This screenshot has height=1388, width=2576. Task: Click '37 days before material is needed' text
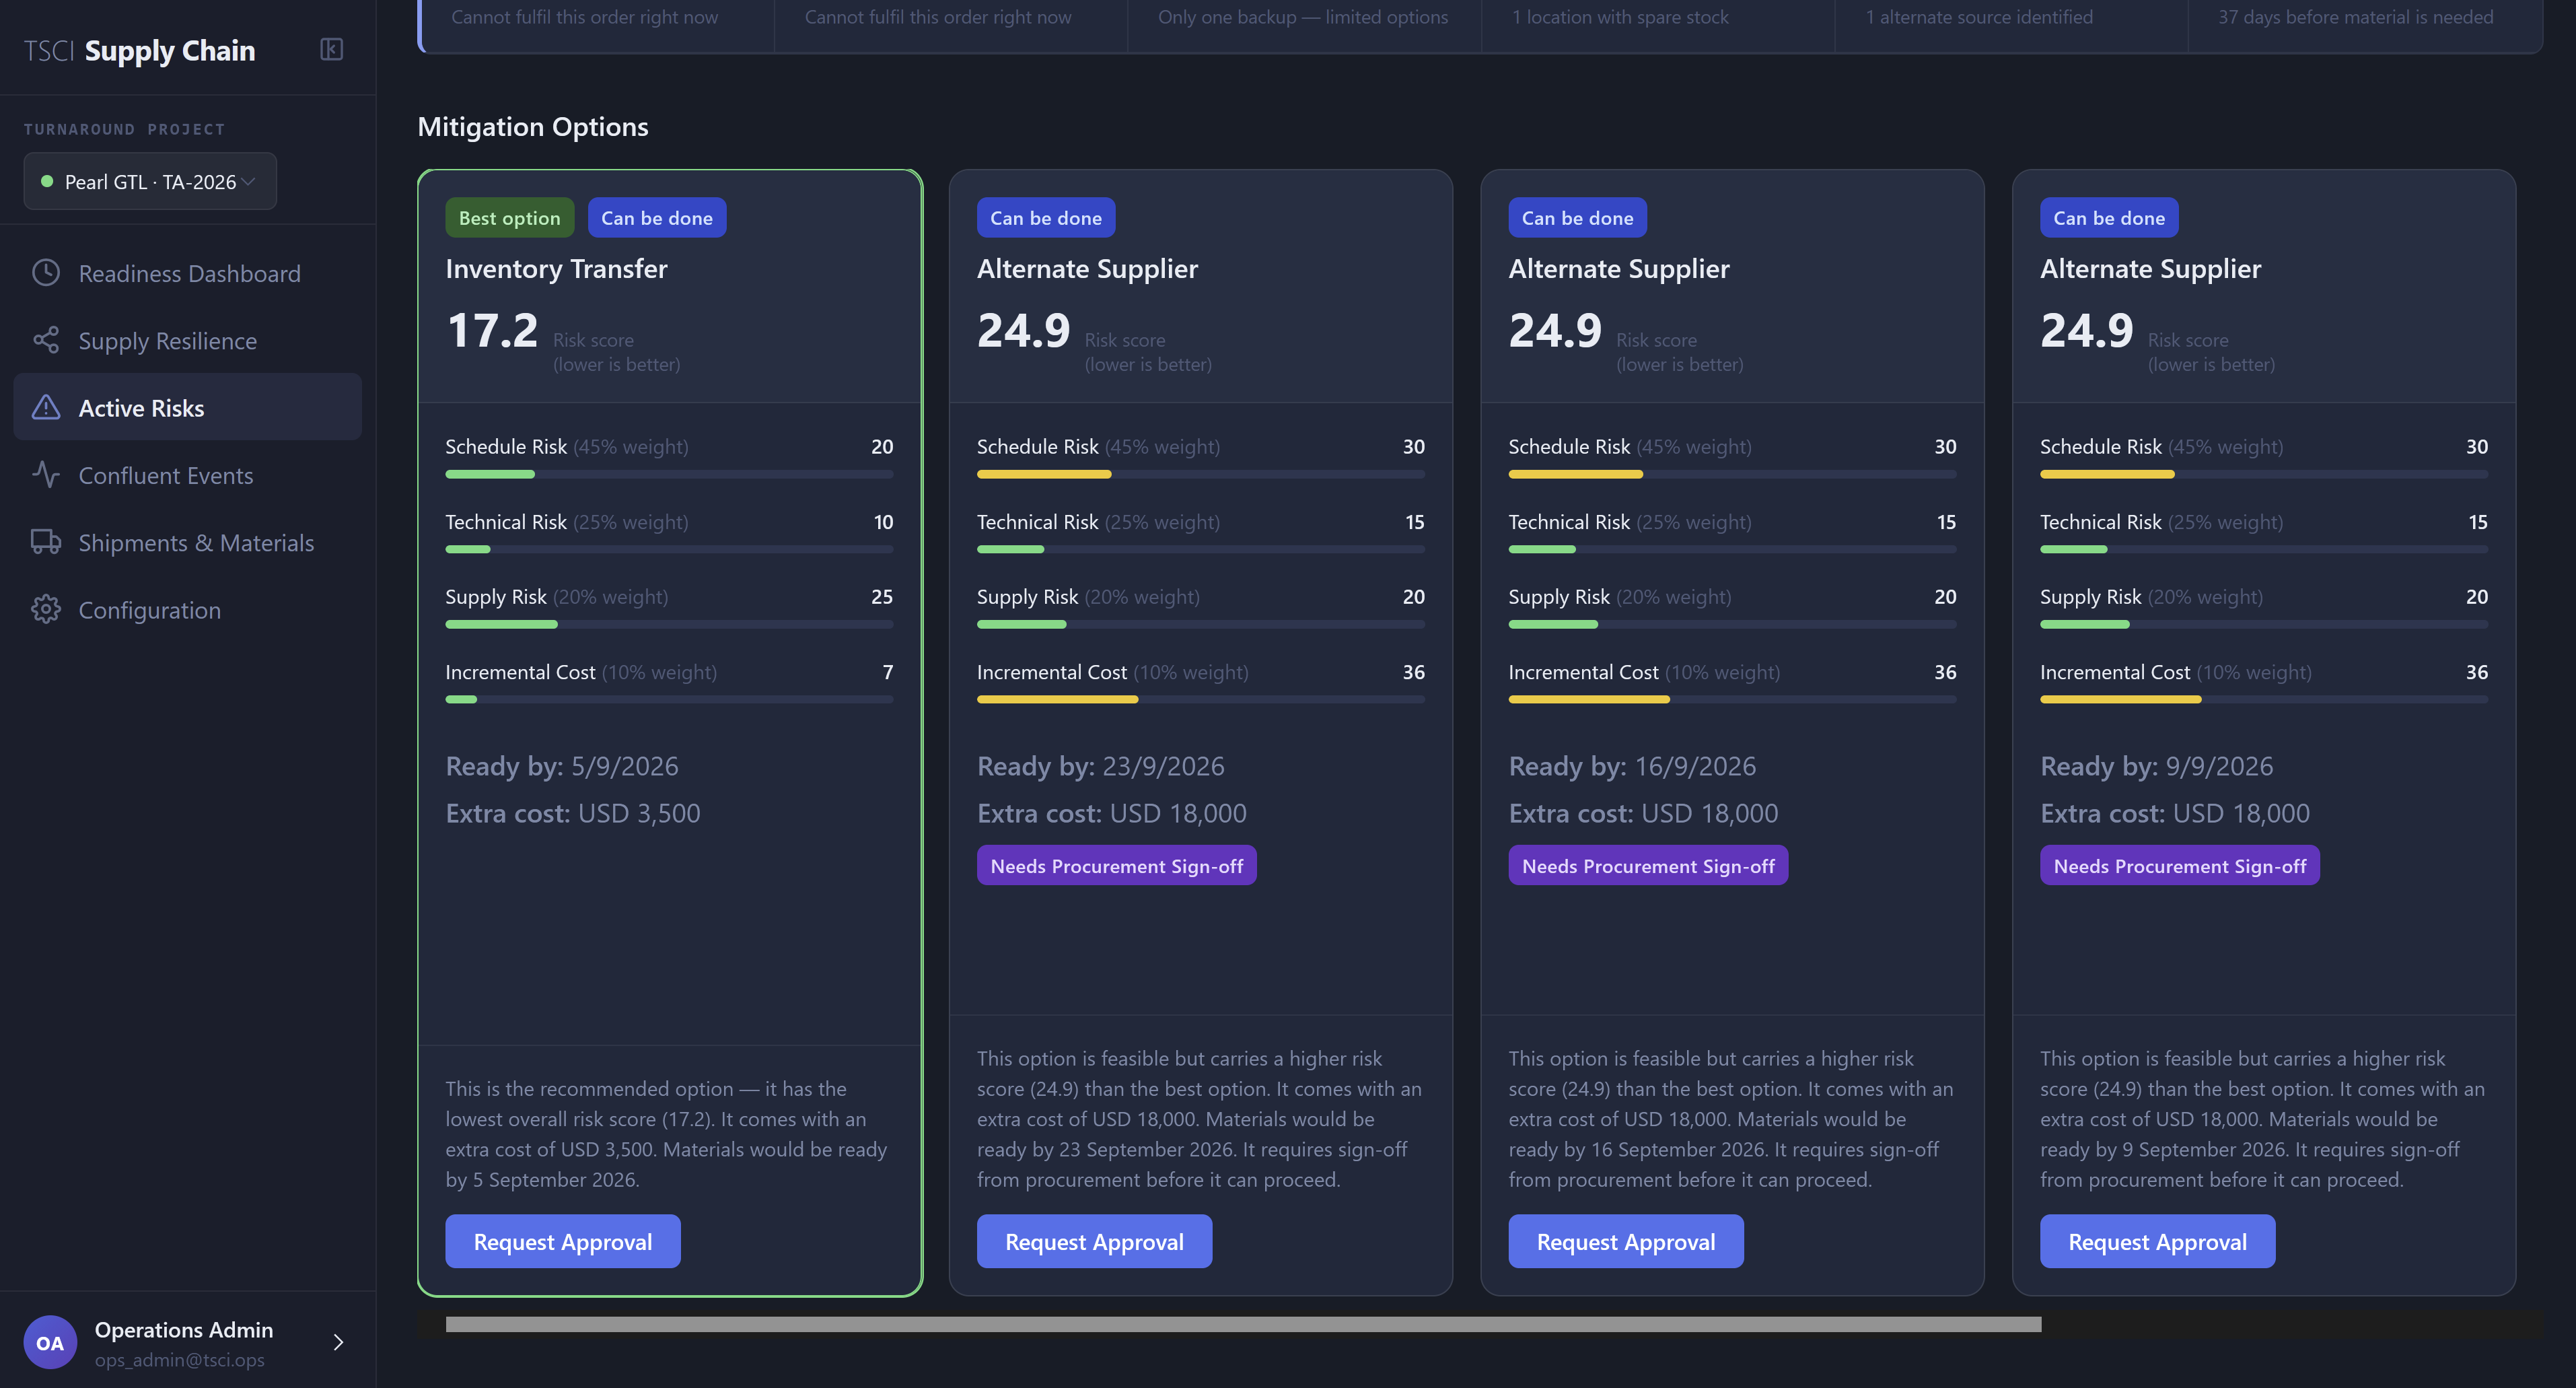click(2355, 17)
